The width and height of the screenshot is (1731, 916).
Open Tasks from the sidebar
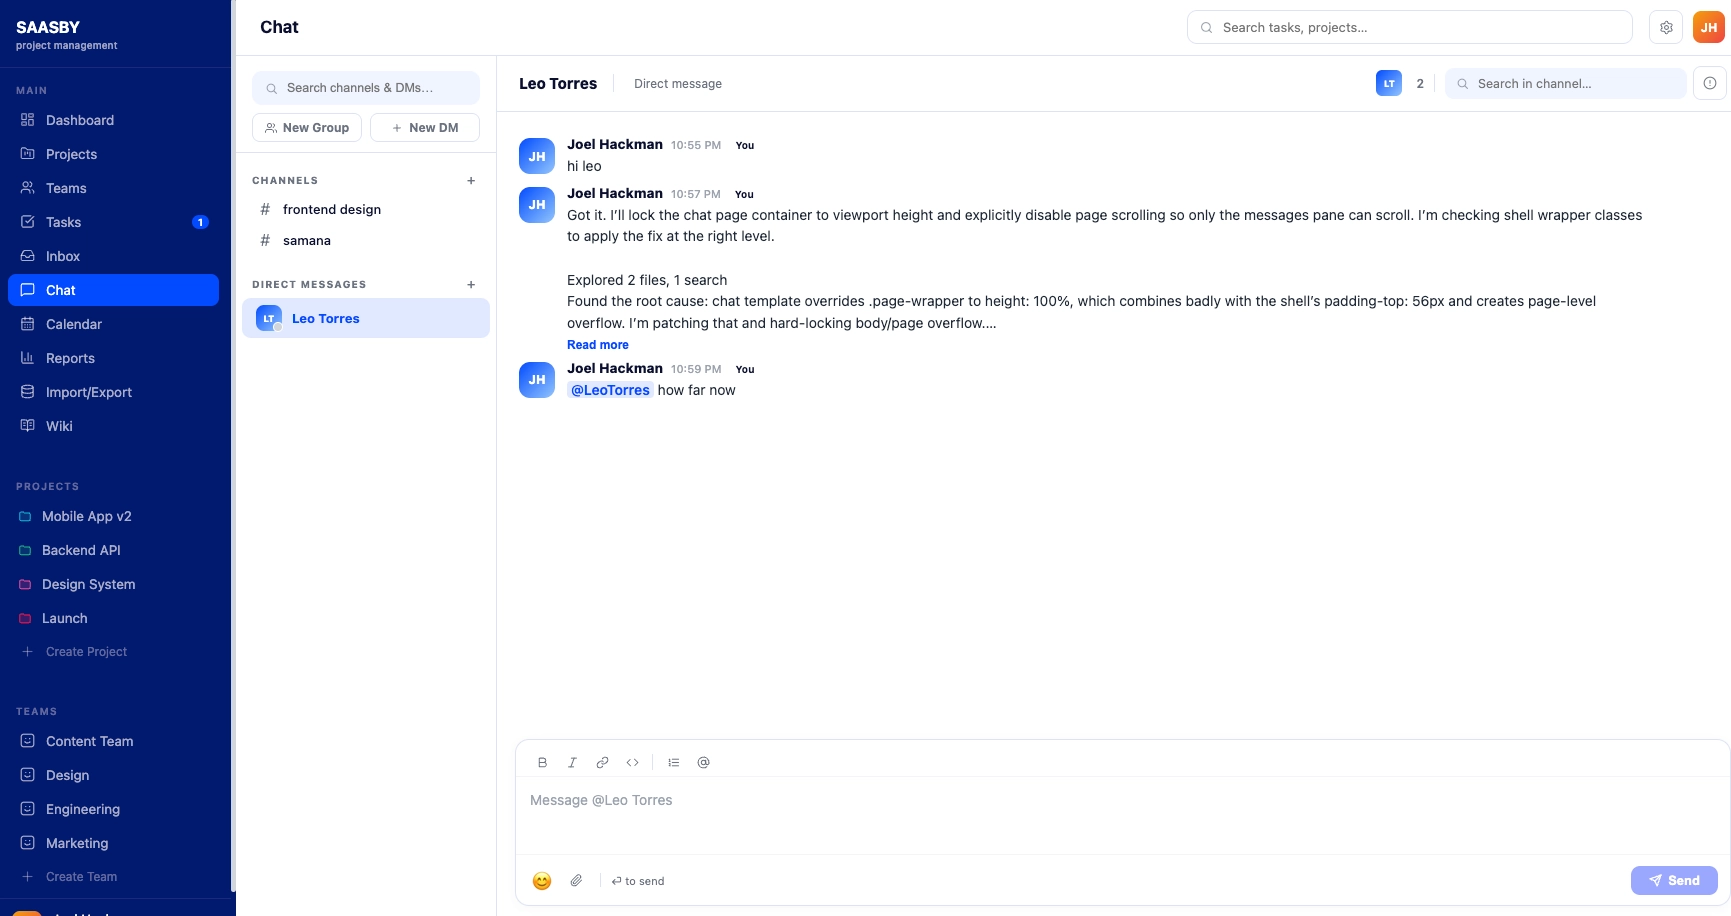coord(63,222)
